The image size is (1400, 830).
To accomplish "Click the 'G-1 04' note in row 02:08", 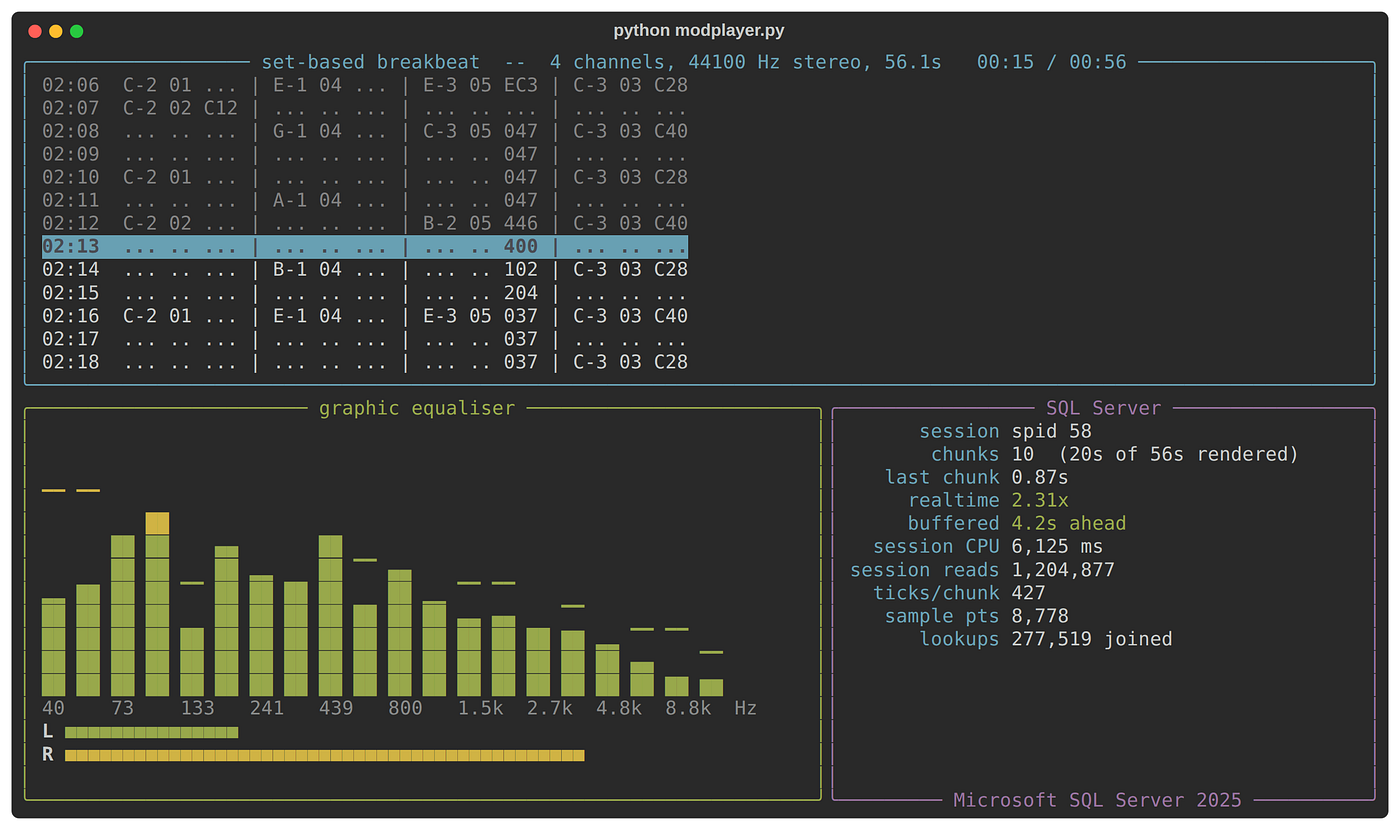I will tap(307, 131).
